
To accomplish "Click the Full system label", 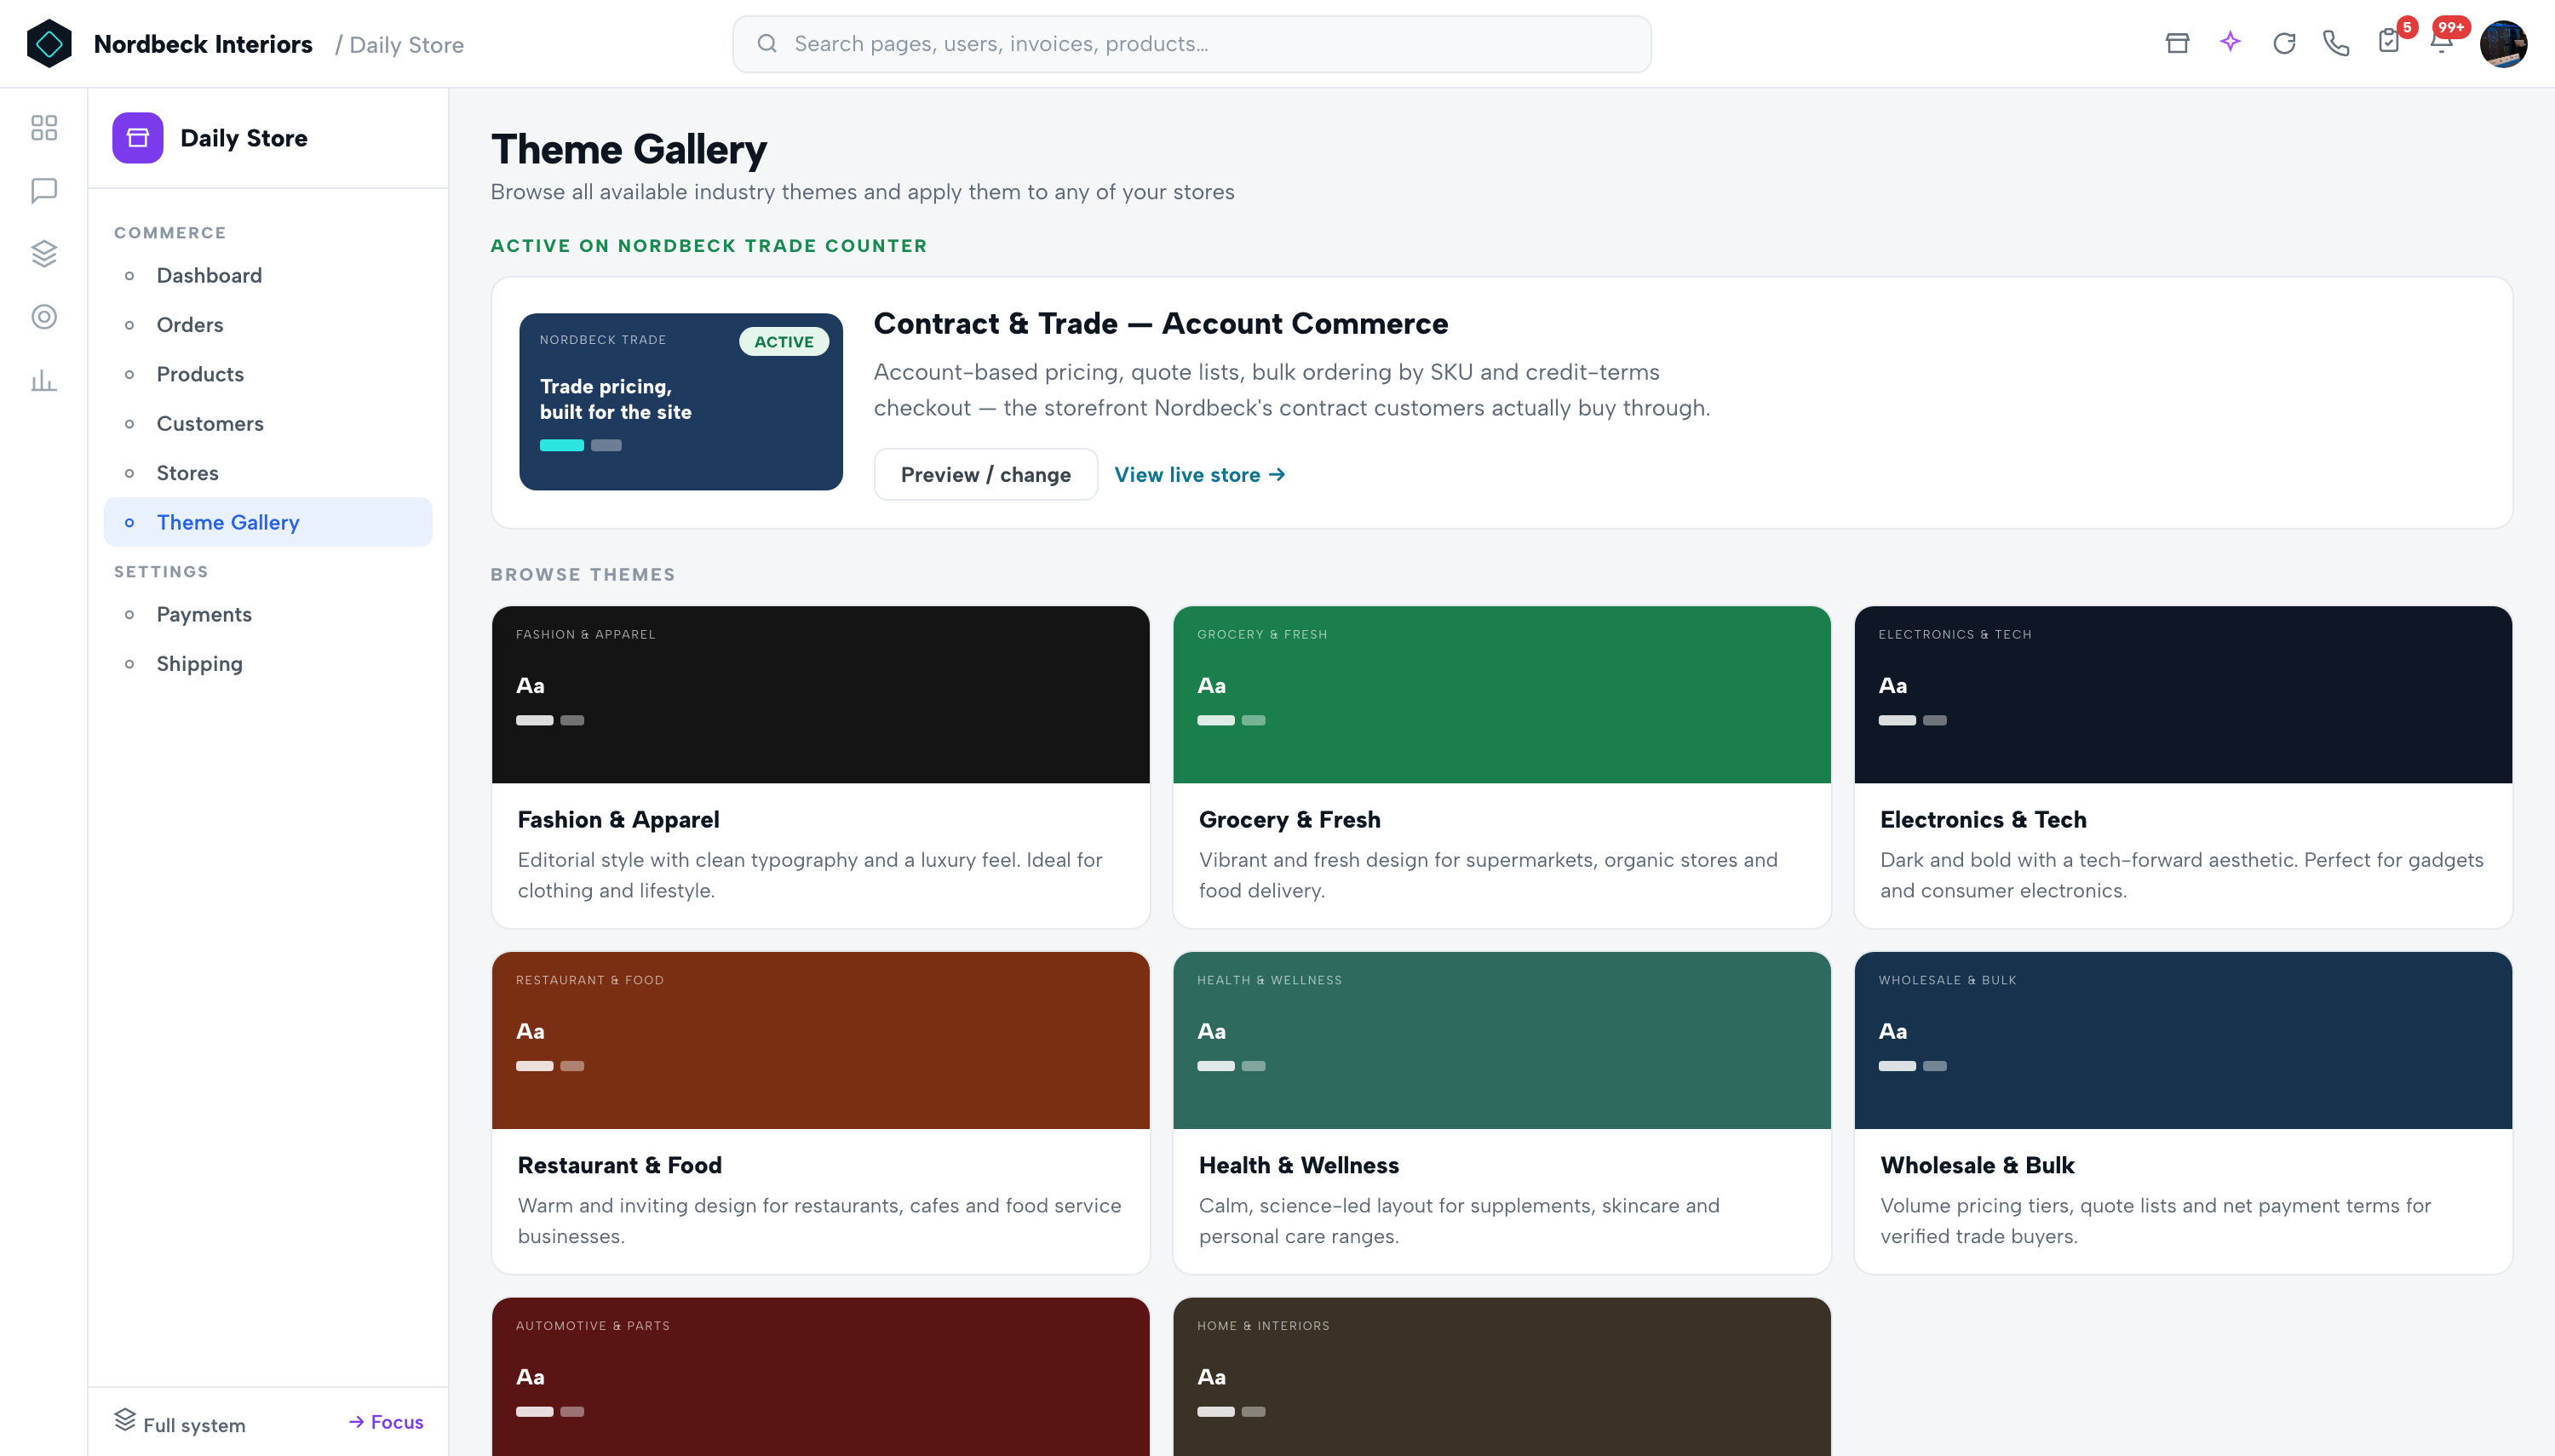I will coord(194,1425).
